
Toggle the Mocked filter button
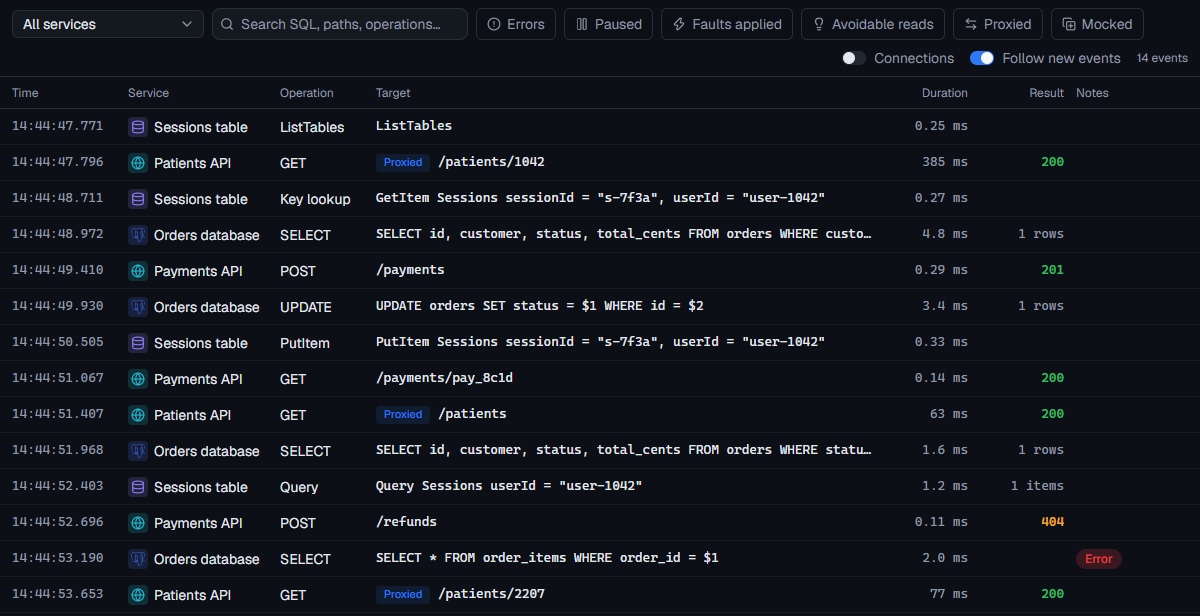1097,24
